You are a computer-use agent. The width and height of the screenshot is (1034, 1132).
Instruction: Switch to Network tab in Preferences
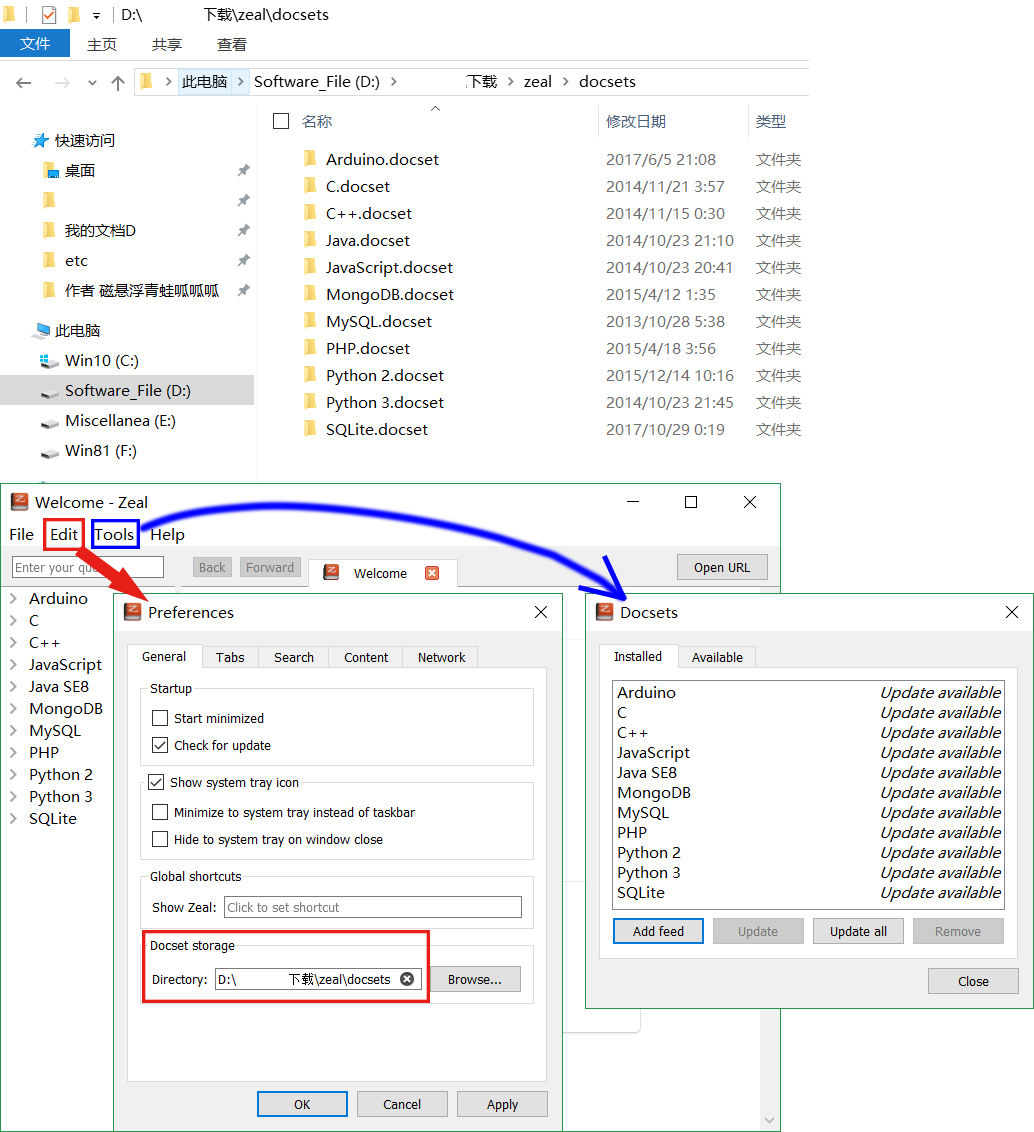coord(441,657)
